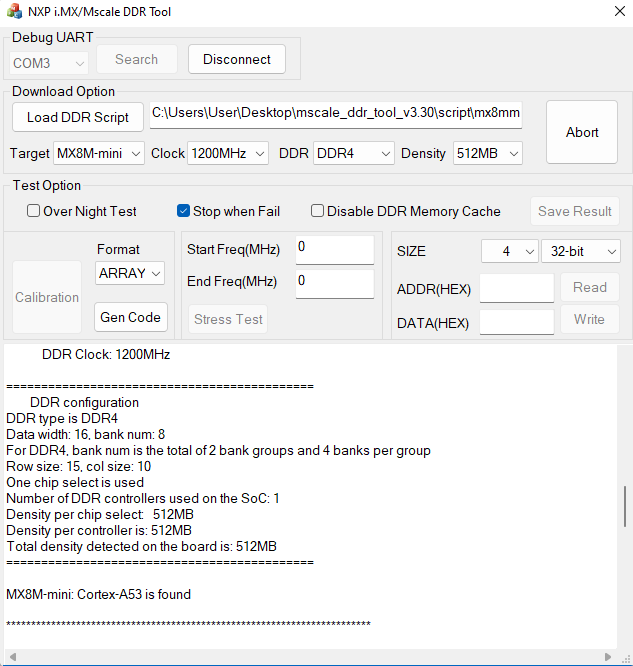The width and height of the screenshot is (633, 666).
Task: Click the 'DDR configuration' heading line
Action: (85, 402)
